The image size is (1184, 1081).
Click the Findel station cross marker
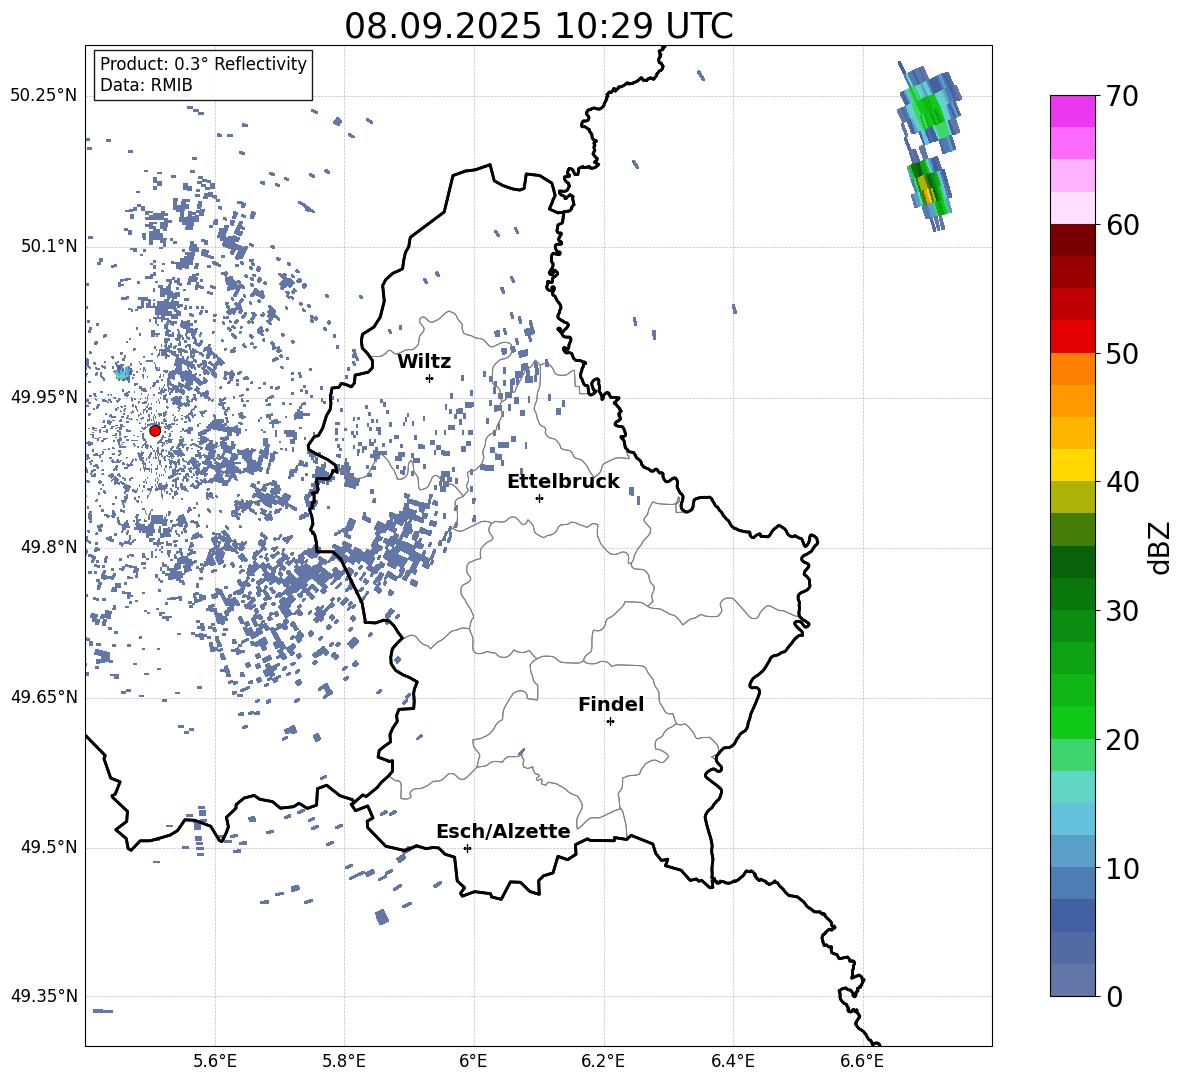click(610, 722)
